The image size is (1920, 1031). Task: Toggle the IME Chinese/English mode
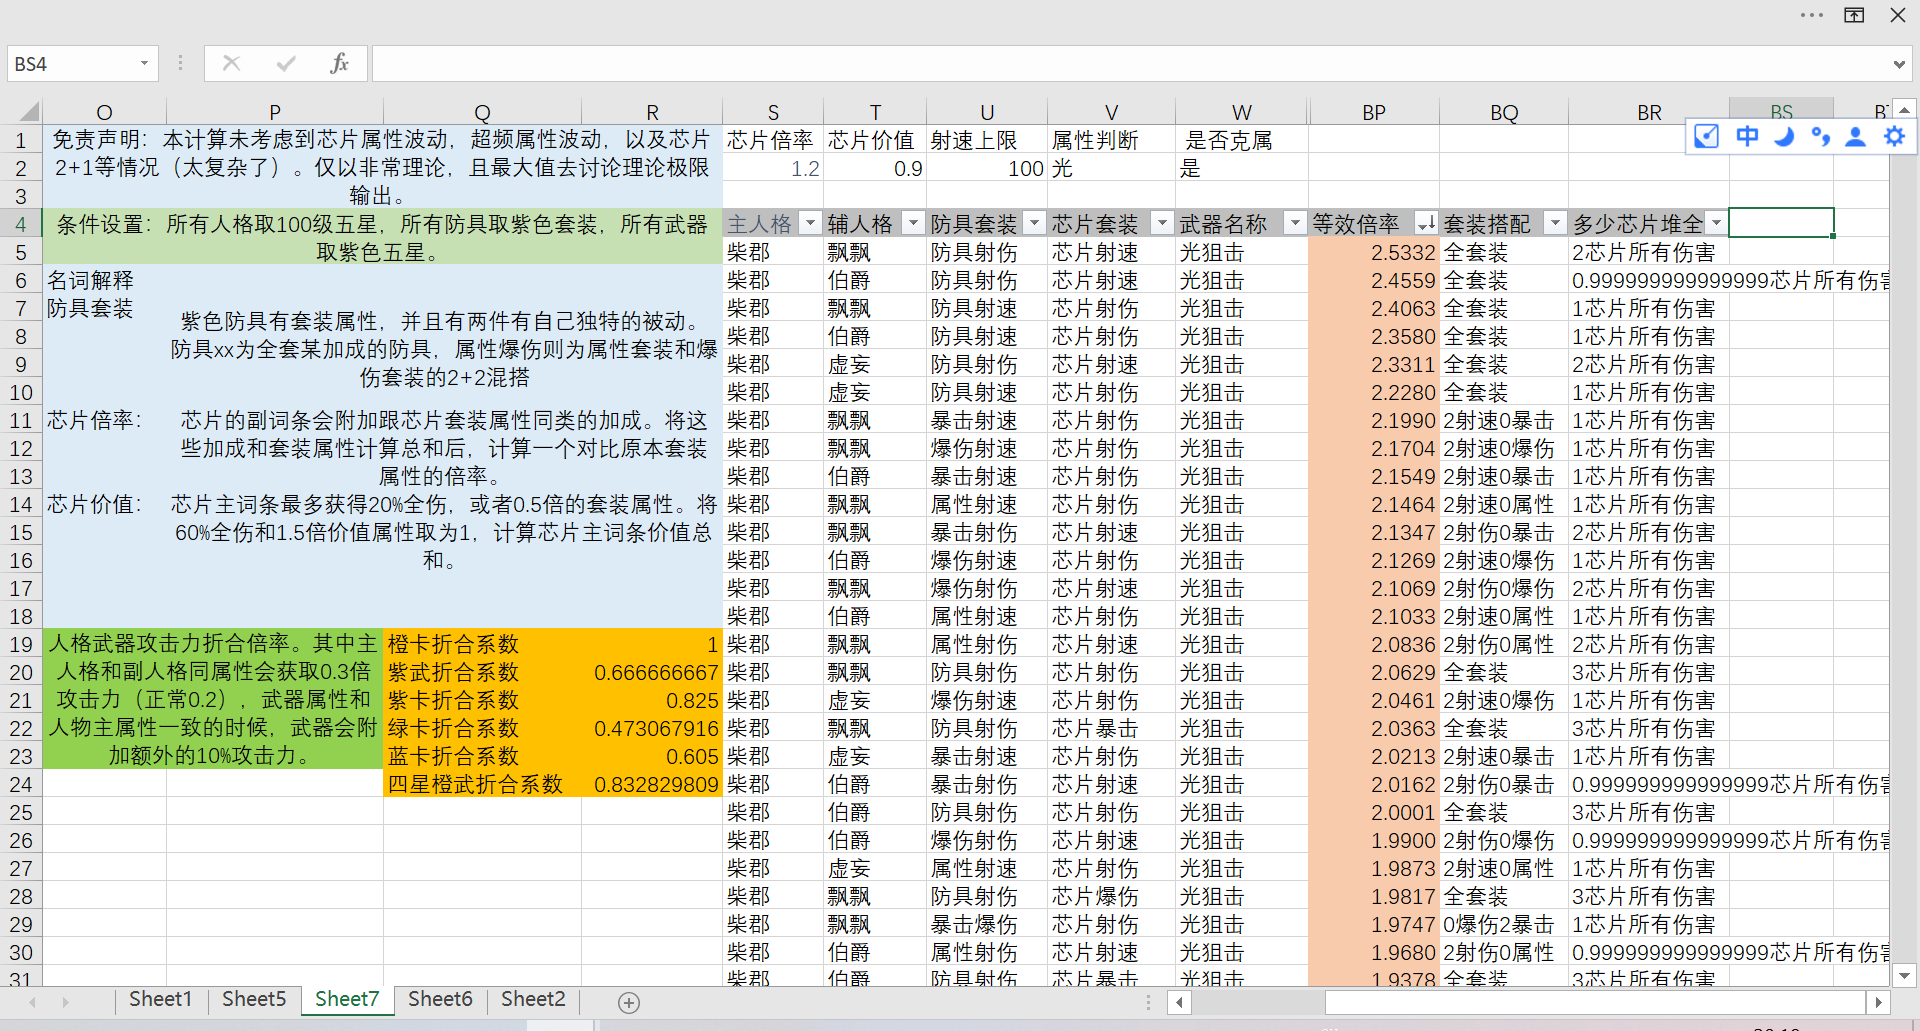tap(1747, 136)
